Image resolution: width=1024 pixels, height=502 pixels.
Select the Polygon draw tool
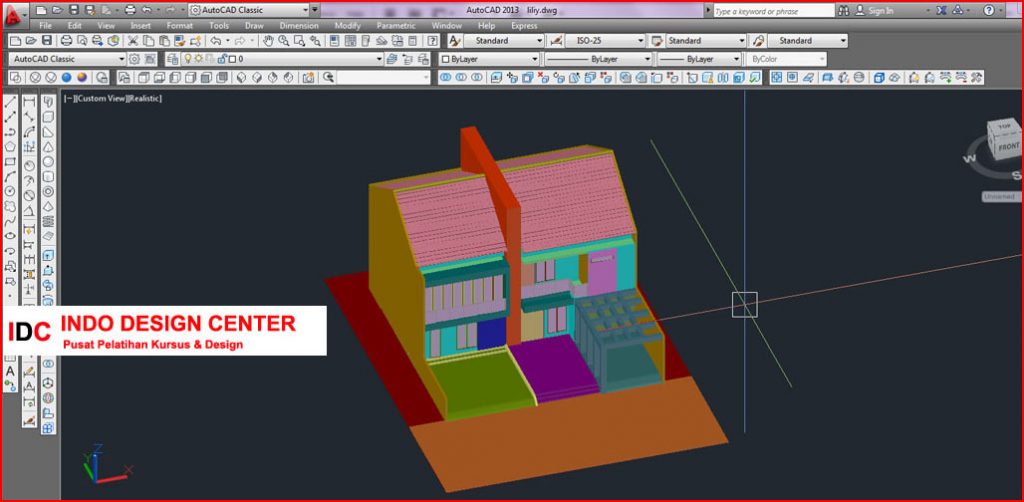pyautogui.click(x=10, y=147)
